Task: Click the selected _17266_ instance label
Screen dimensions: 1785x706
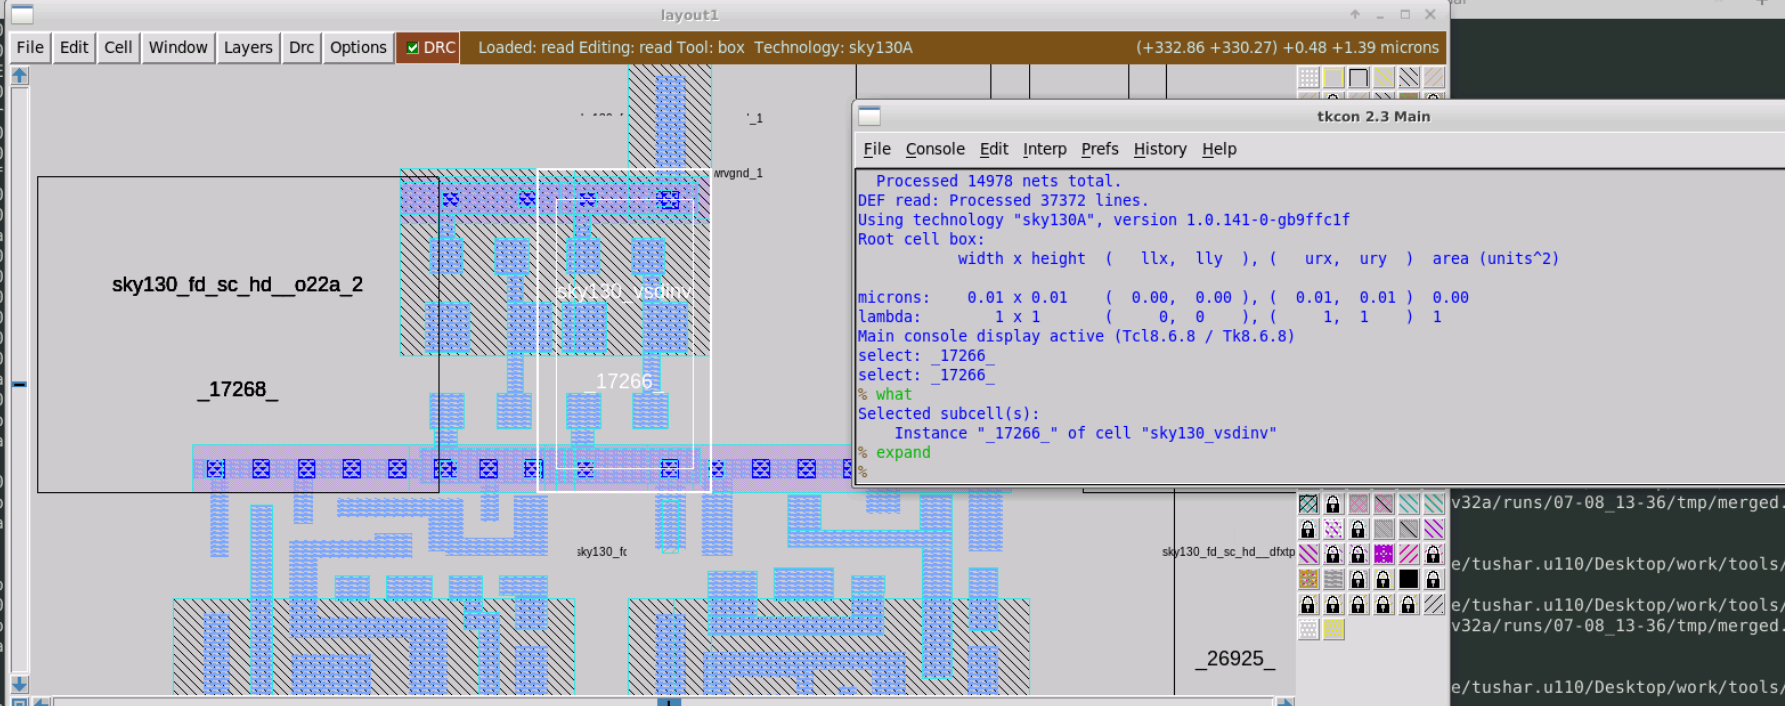Action: pos(624,381)
